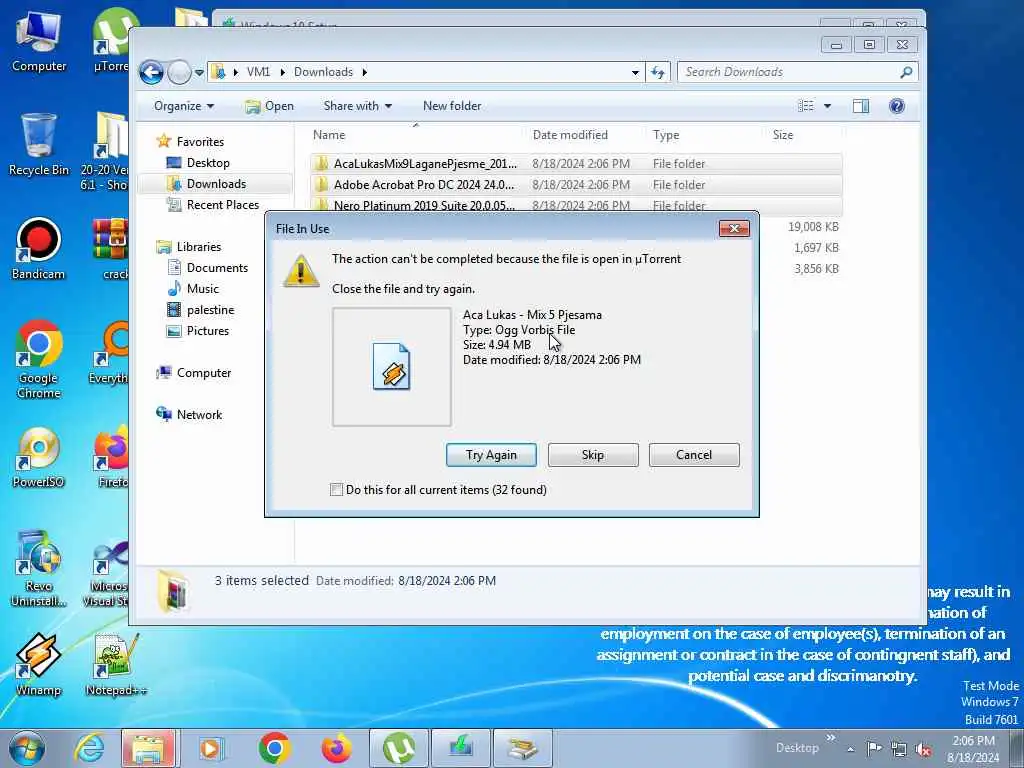1024x768 pixels.
Task: Open the view options dropdown arrow
Action: [x=827, y=106]
